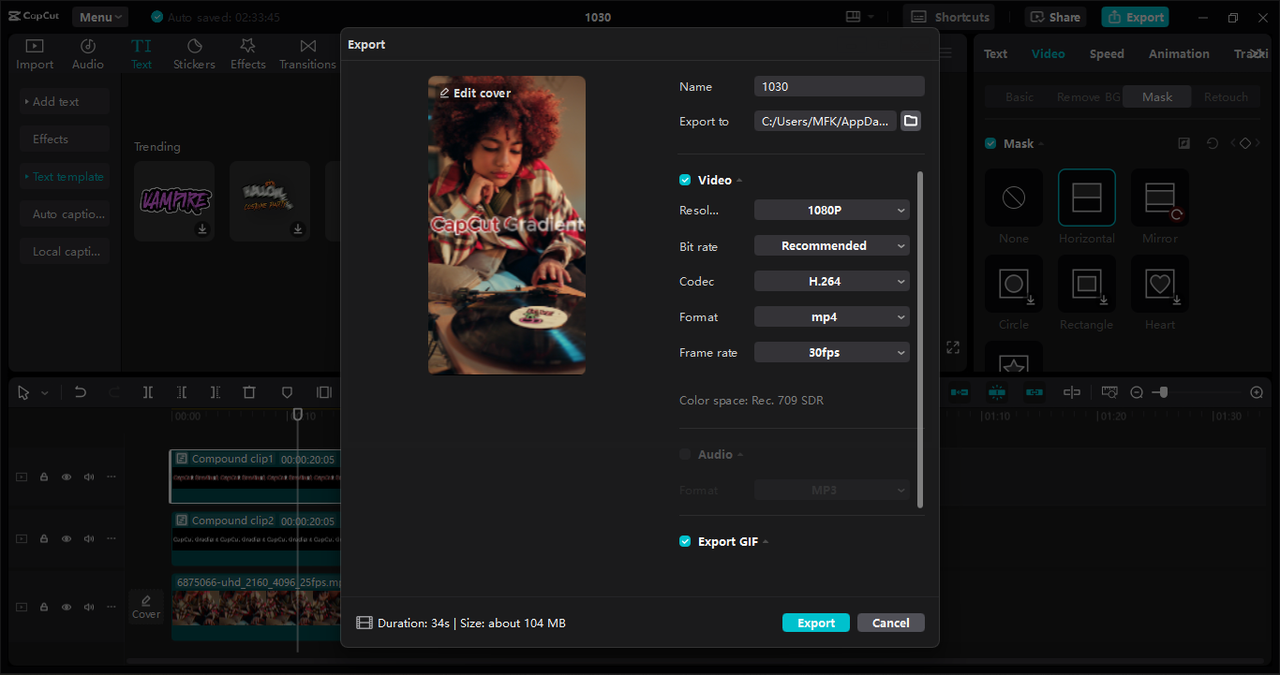The height and width of the screenshot is (675, 1280).
Task: Click the disabled Audio export checkbox
Action: 685,454
